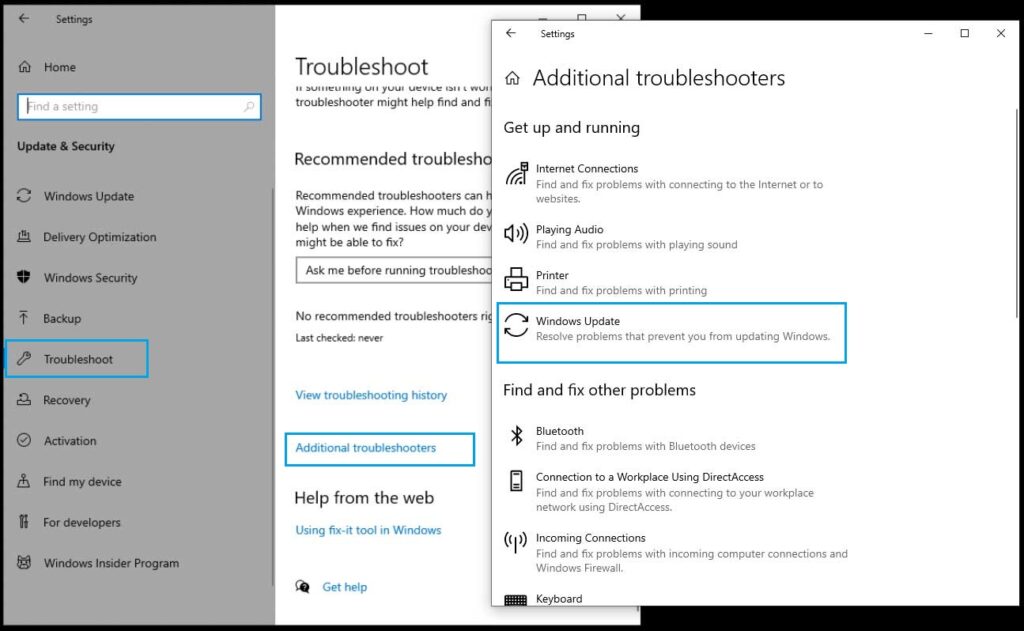The image size is (1024, 631).
Task: Click Home icon in Settings sidebar
Action: point(25,67)
